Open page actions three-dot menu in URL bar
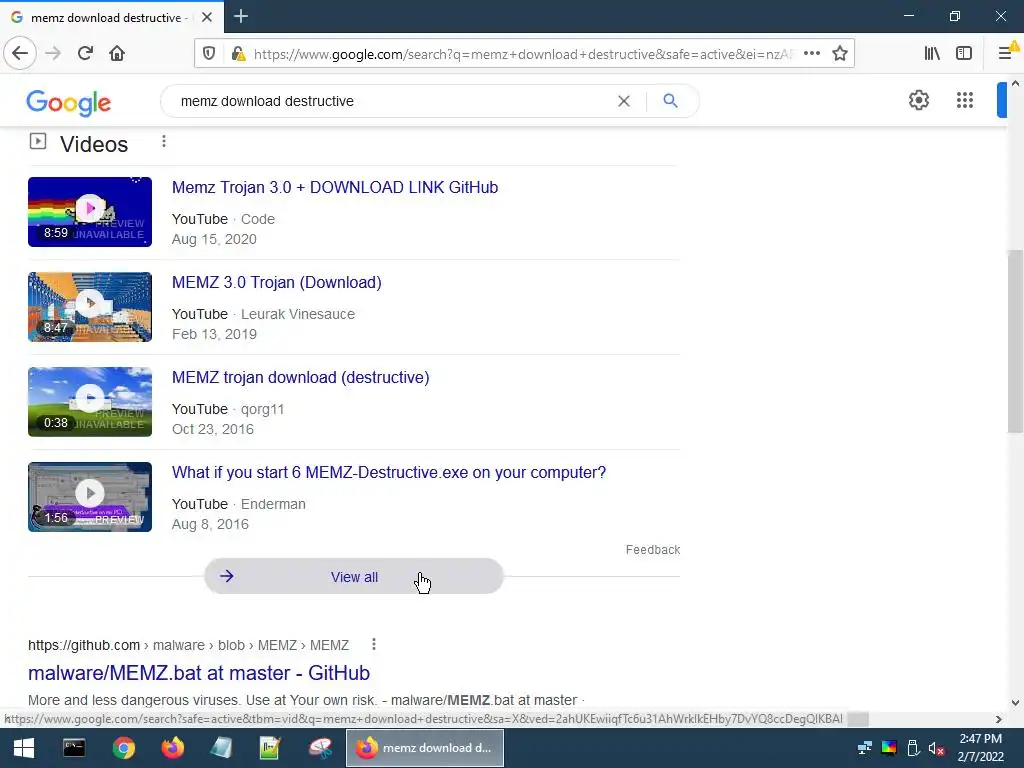 click(812, 54)
